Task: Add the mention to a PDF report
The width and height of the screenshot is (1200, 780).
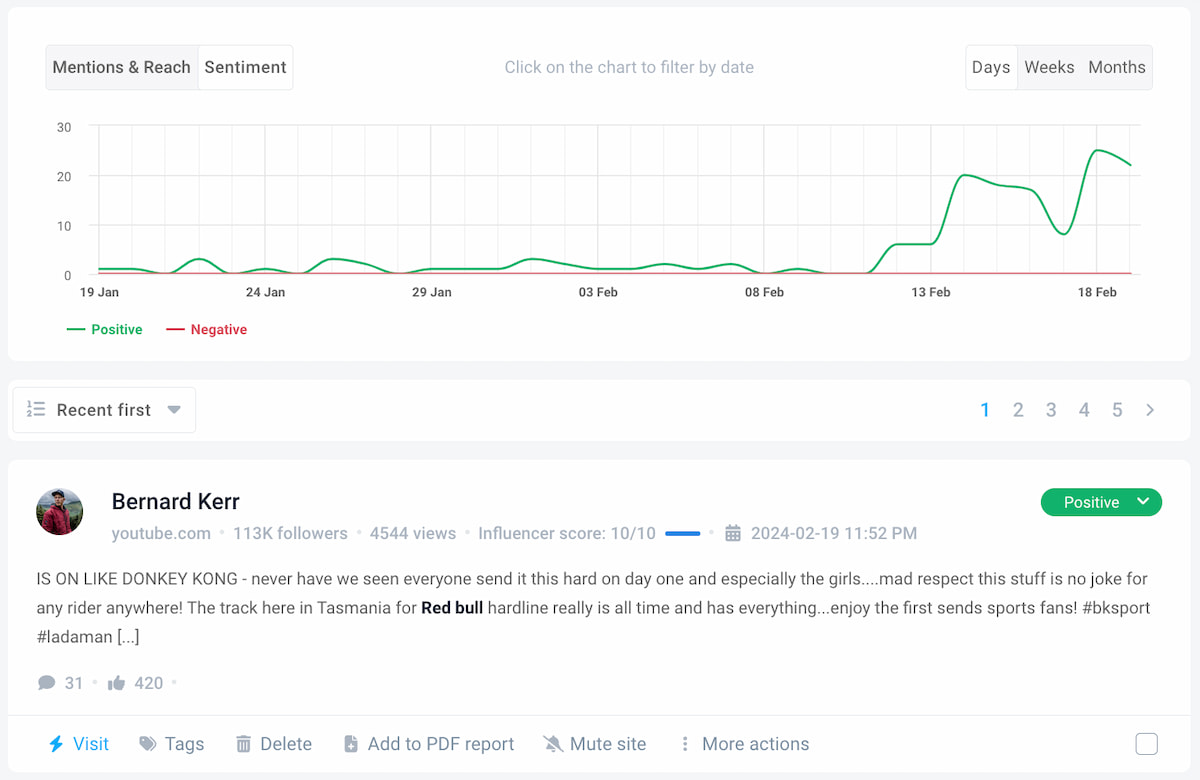Action: coord(350,743)
